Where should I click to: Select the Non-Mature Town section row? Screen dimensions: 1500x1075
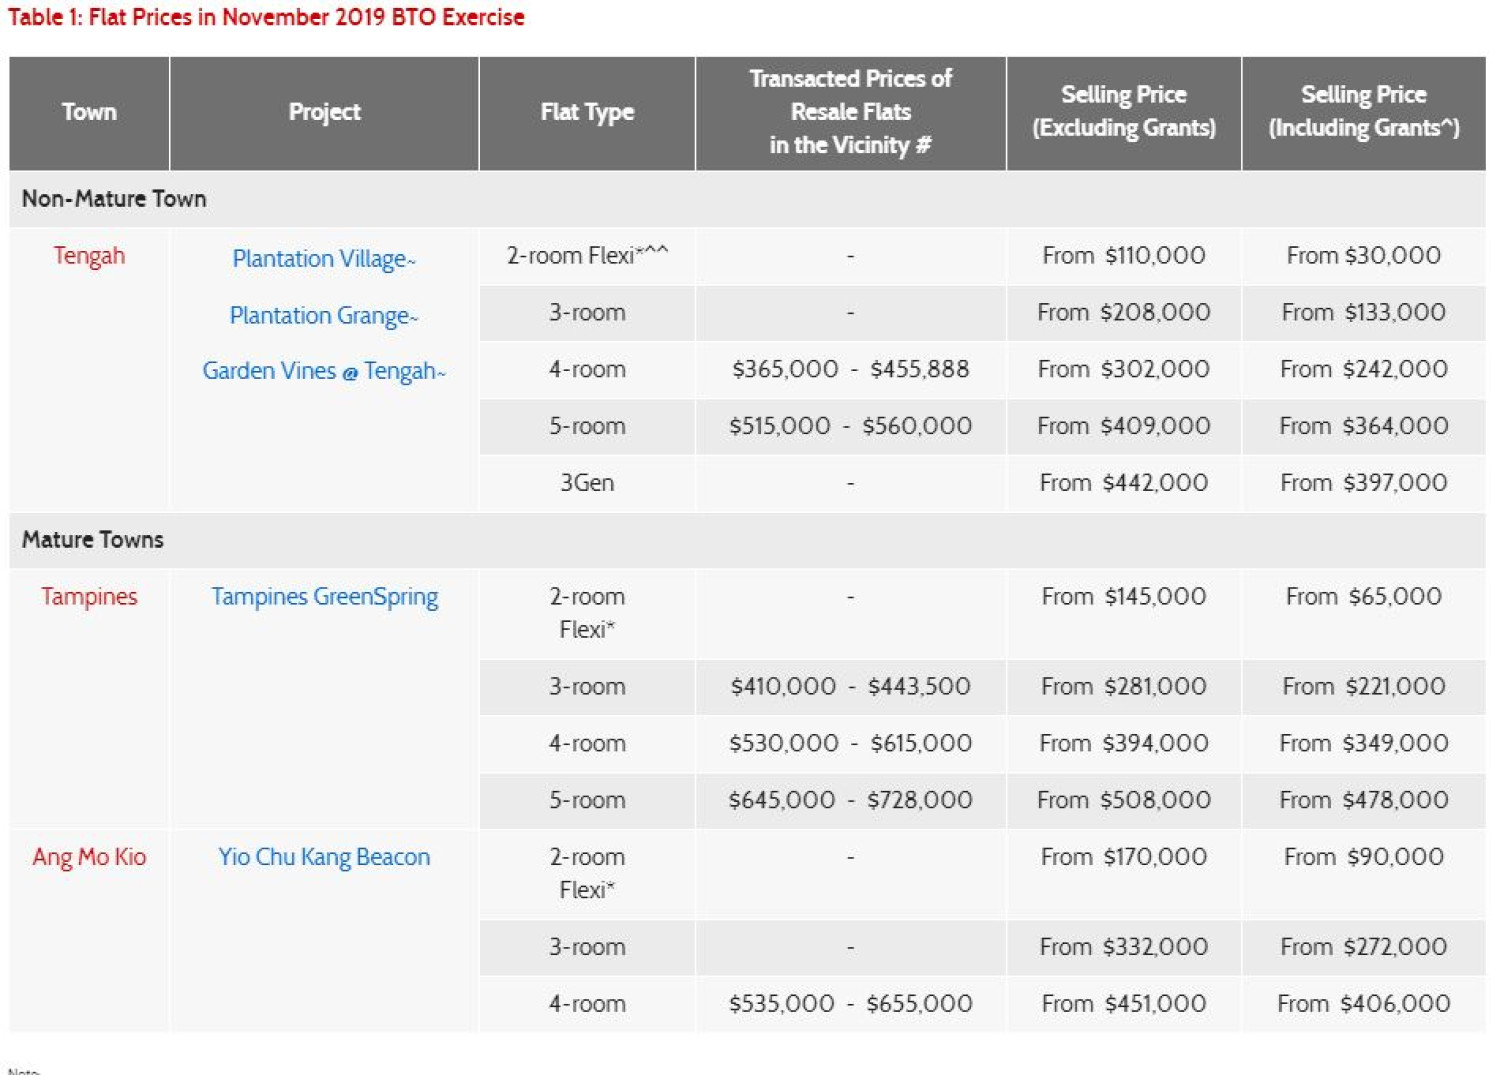[113, 198]
